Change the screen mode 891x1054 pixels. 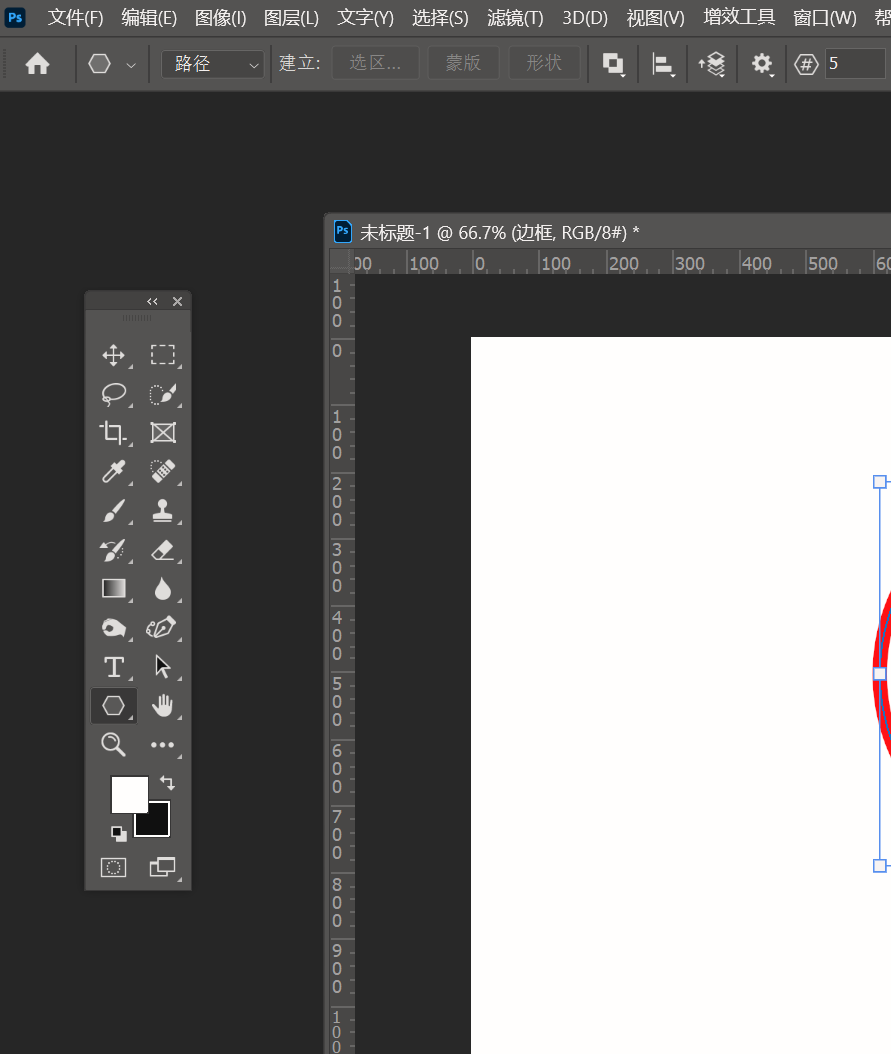(163, 867)
